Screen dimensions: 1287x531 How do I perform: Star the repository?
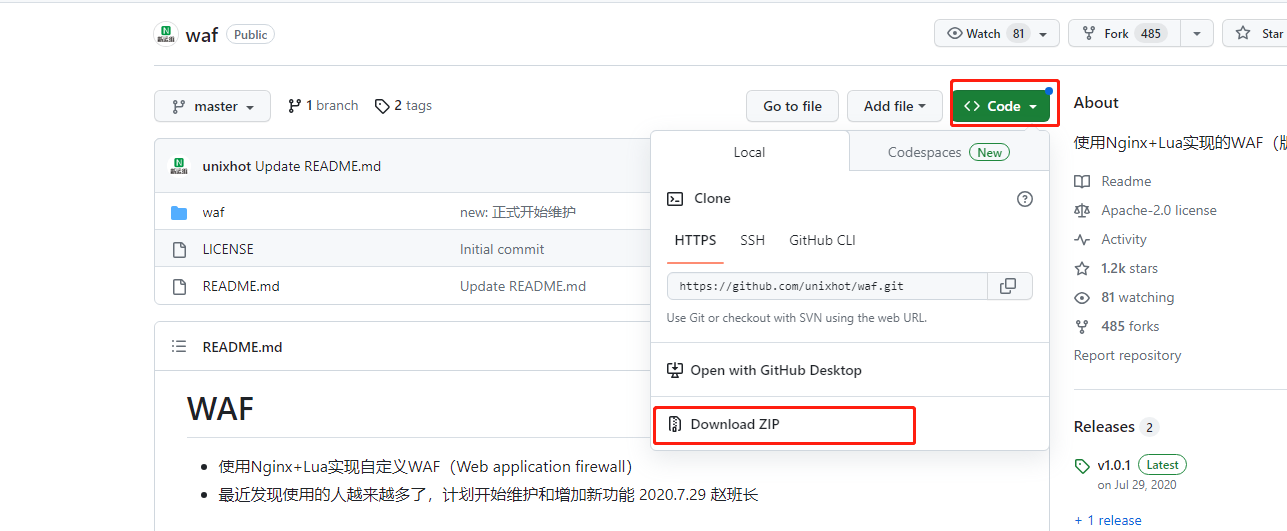1255,33
